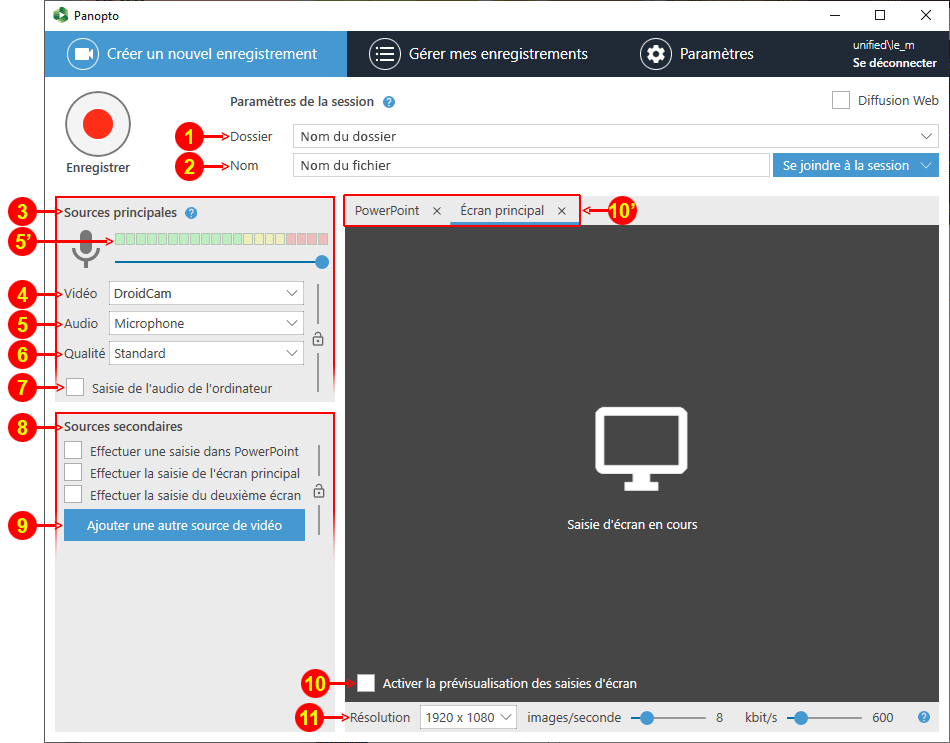Check Effectuer une saisie dans PowerPoint
950x743 pixels.
pyautogui.click(x=73, y=450)
